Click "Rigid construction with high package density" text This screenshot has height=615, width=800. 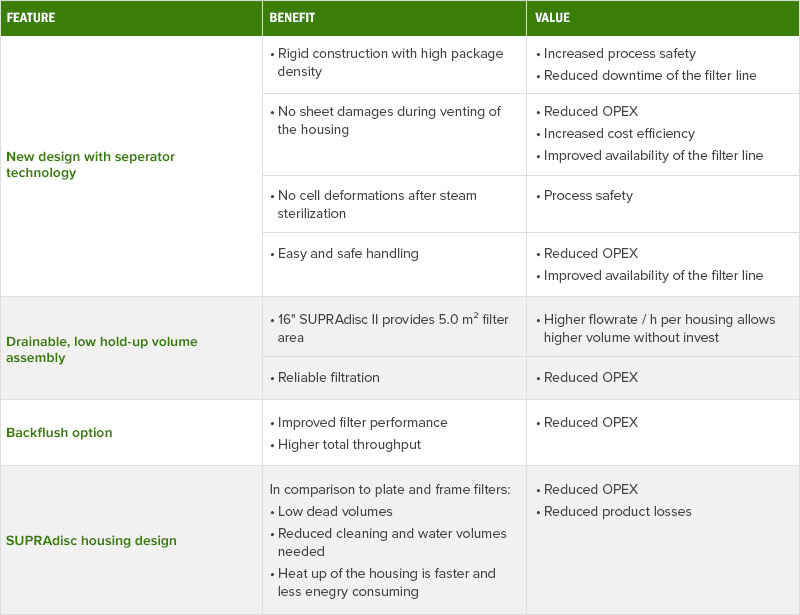pos(390,63)
